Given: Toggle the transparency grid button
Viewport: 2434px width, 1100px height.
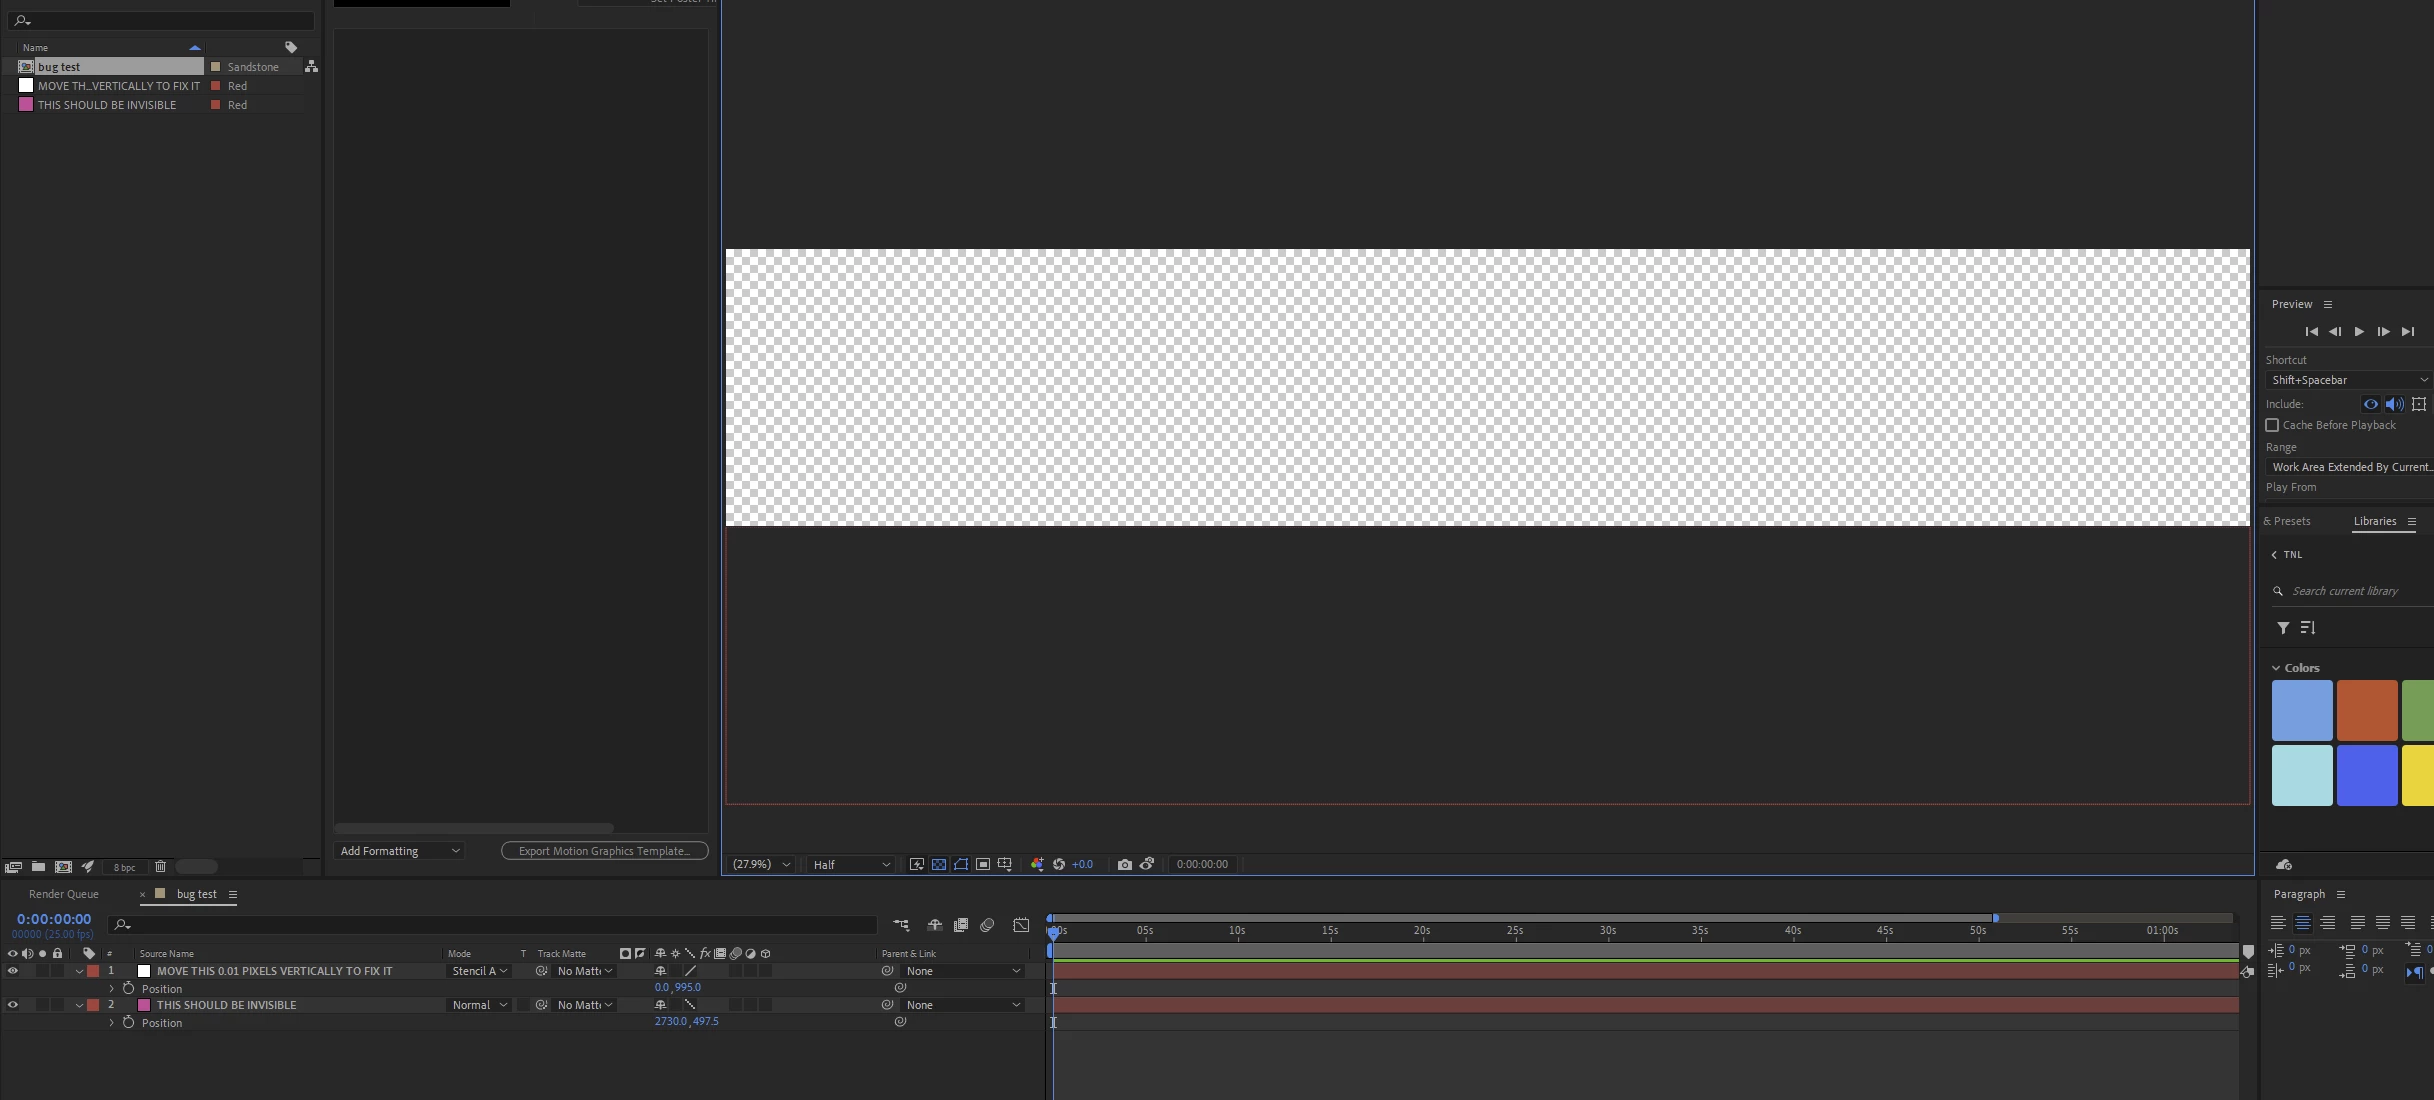Looking at the screenshot, I should pos(939,864).
